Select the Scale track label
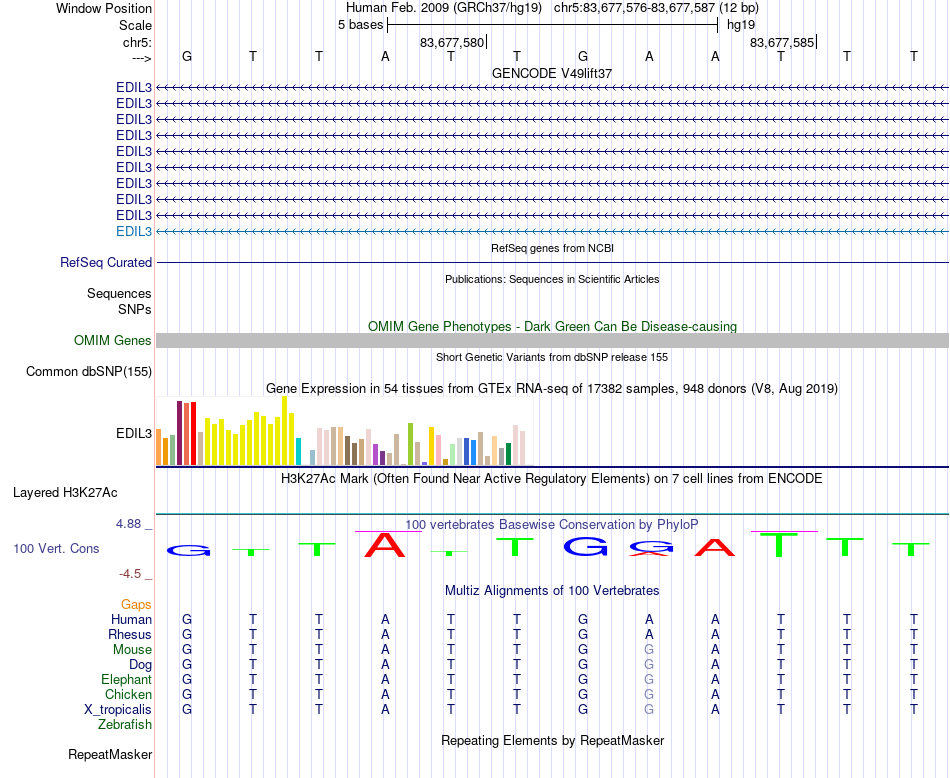 [135, 25]
